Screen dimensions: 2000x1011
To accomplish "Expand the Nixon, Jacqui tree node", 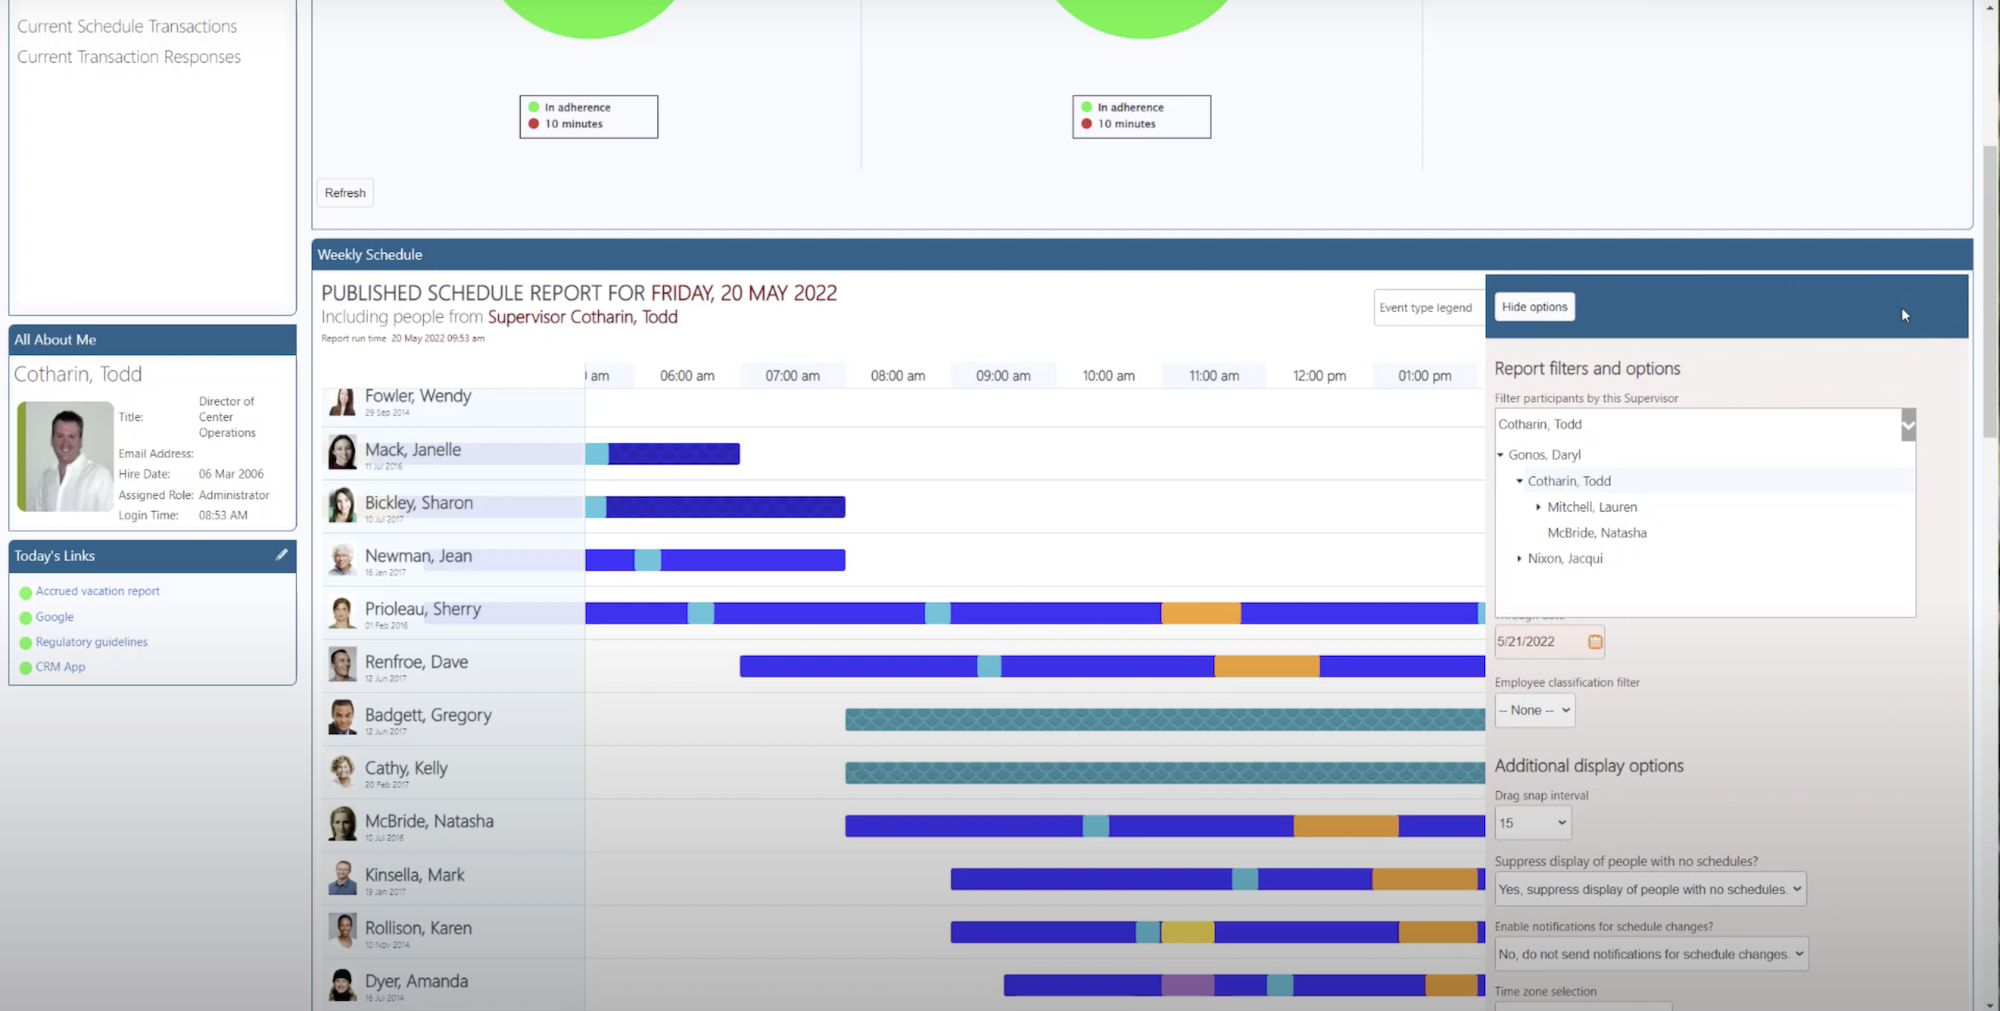I will tap(1519, 559).
